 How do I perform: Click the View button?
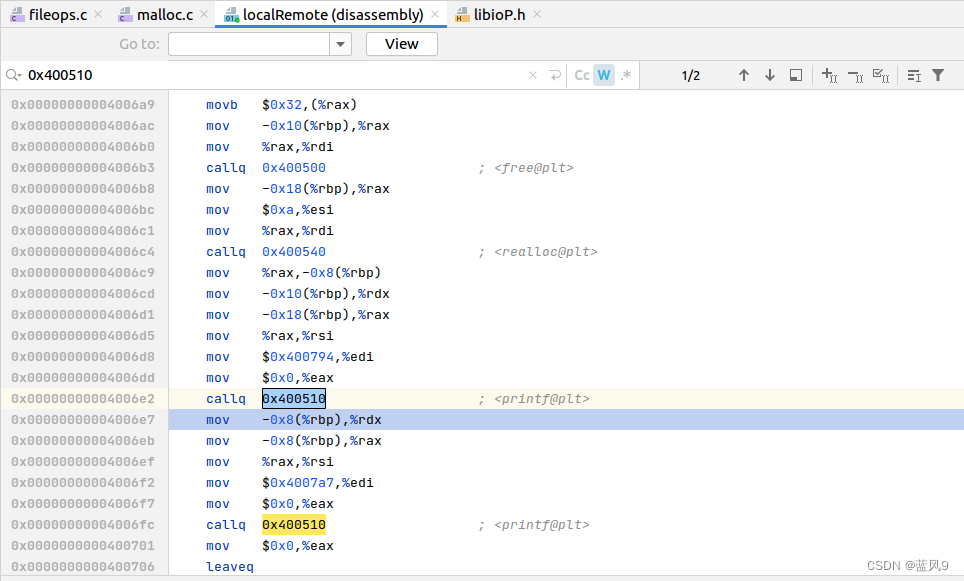(401, 44)
